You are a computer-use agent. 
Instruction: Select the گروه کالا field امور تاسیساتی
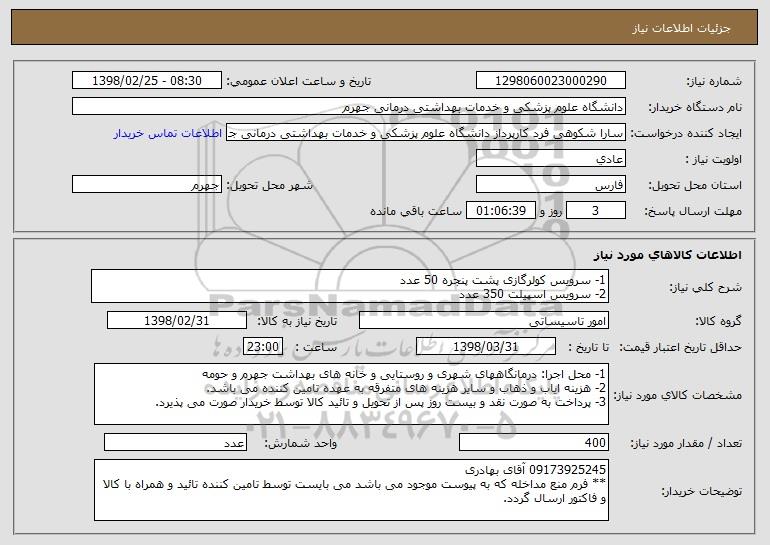pyautogui.click(x=484, y=321)
